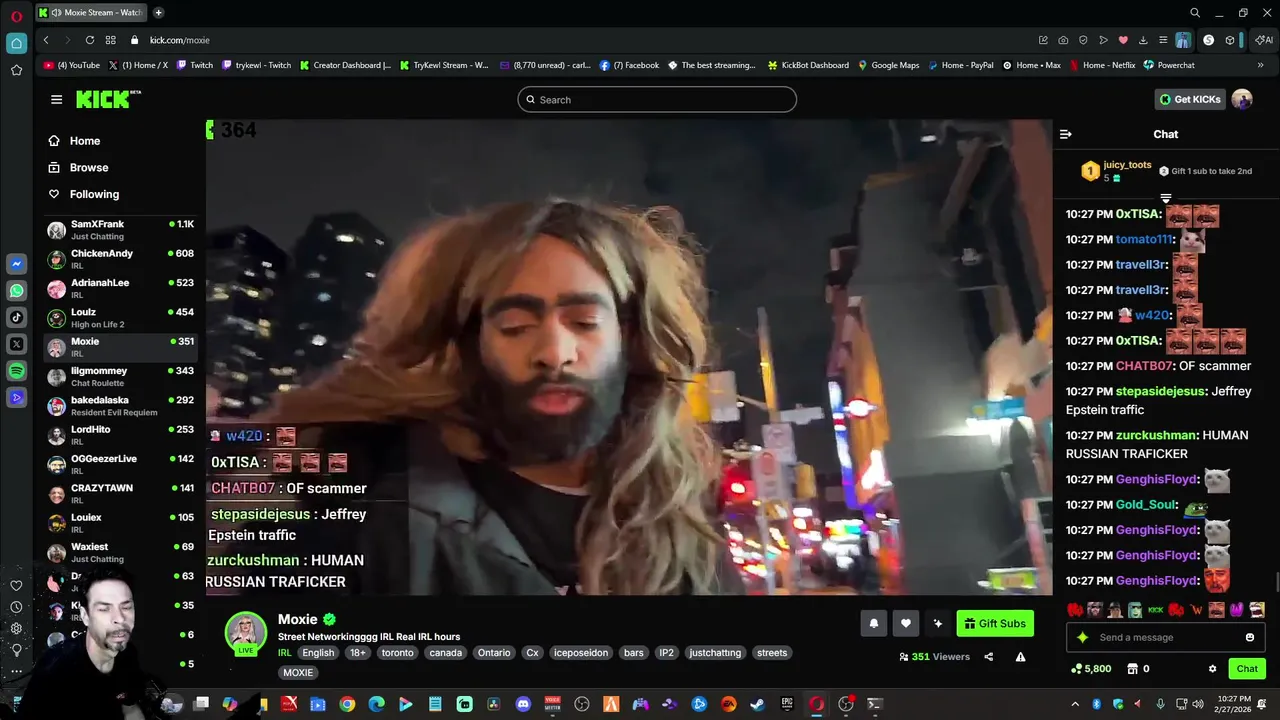Open the KickBot Dashboard bookmark

coord(808,65)
